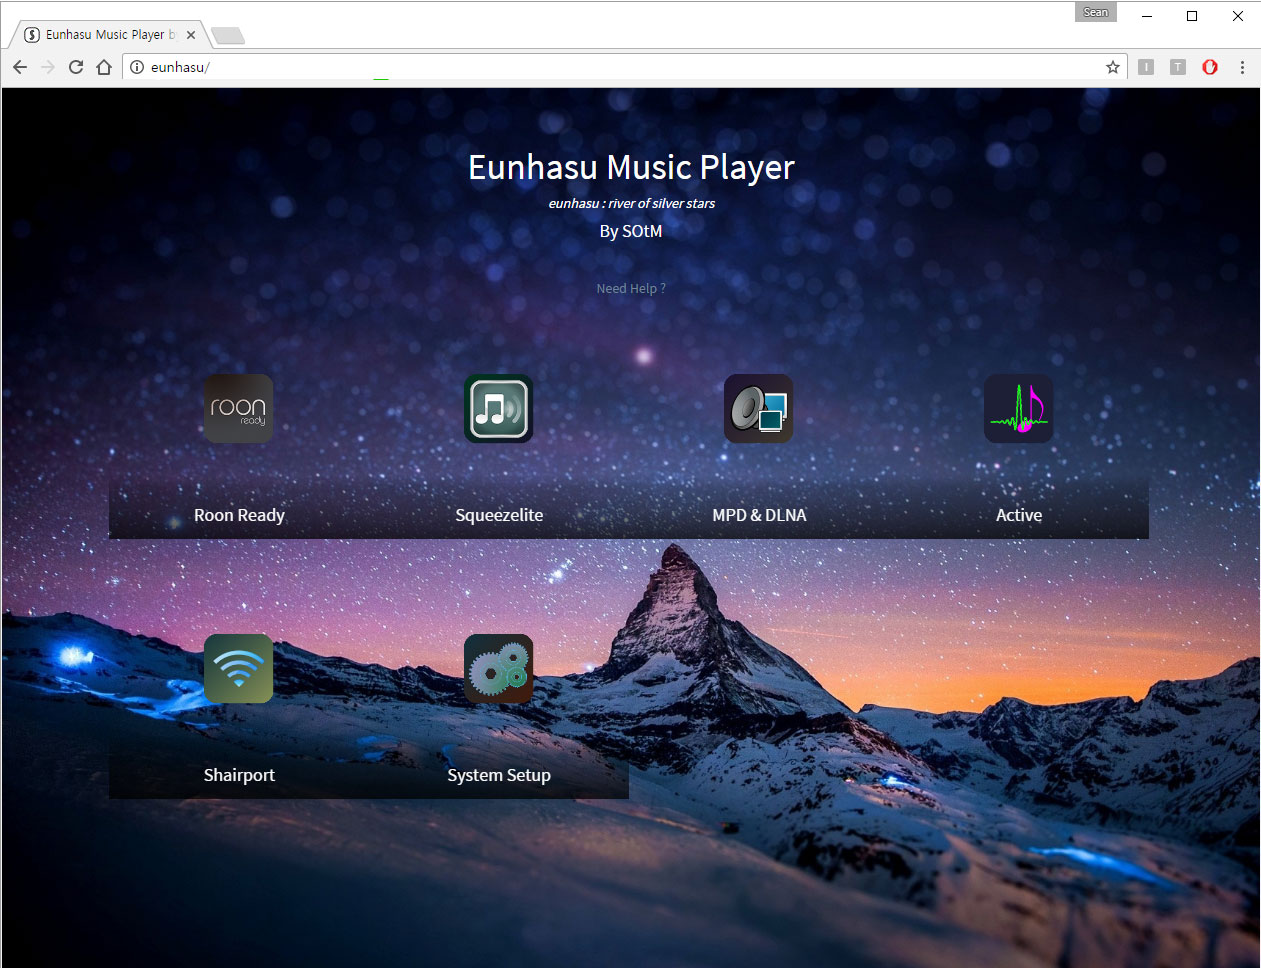Reload the eunhasu page
This screenshot has height=968, width=1261.
(76, 67)
